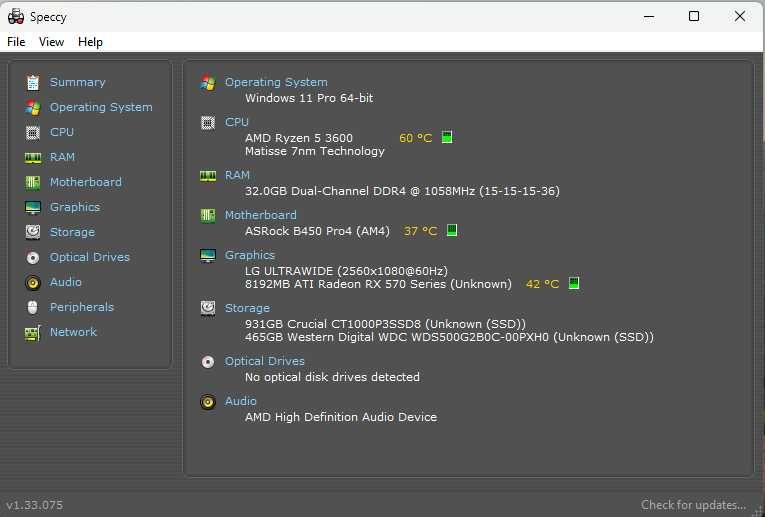Go to Network in the sidebar

[73, 332]
